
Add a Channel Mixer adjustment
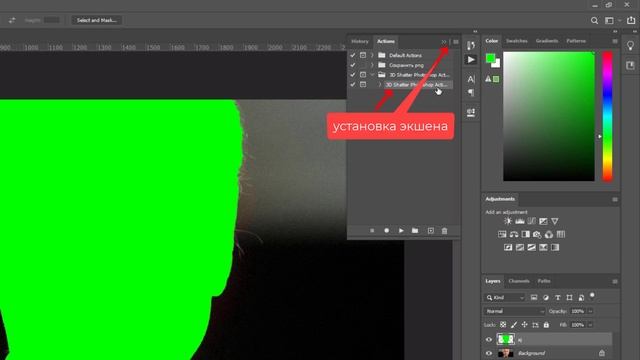click(x=549, y=234)
